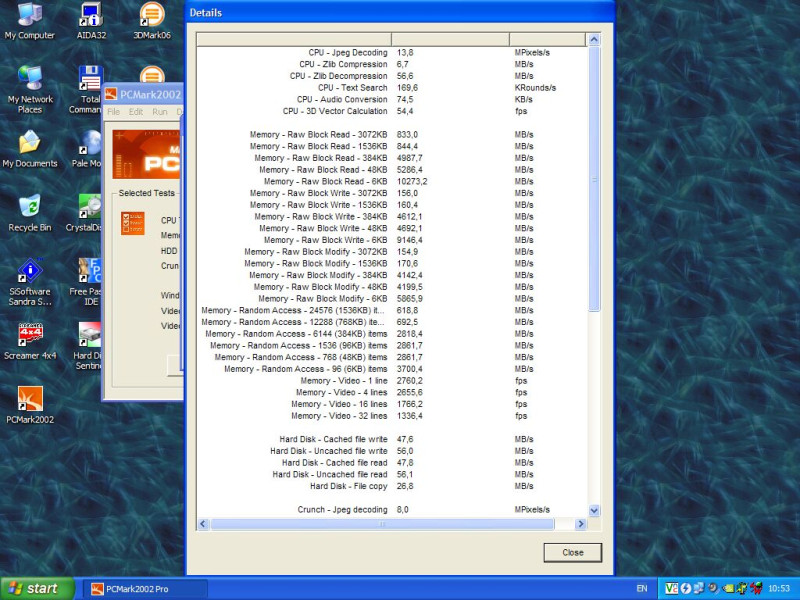Screen dimensions: 800x600
Task: Close the Details dialog with Close button
Action: point(572,553)
